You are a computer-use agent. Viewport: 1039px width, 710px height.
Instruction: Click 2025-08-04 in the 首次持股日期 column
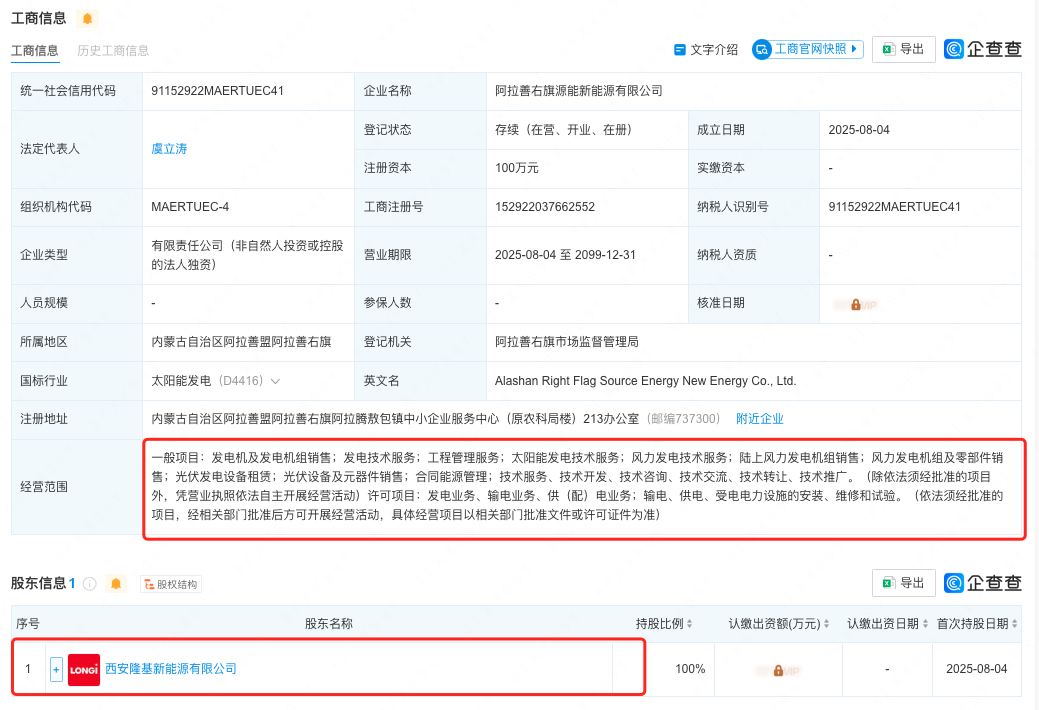click(977, 670)
